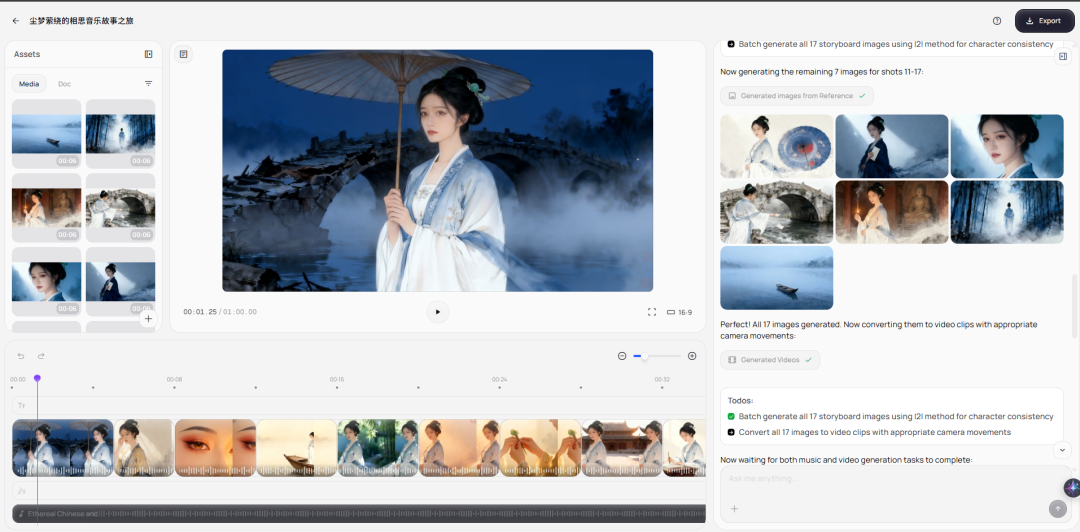Open the 16:9 aspect ratio selector
This screenshot has width=1080, height=532.
pos(679,312)
